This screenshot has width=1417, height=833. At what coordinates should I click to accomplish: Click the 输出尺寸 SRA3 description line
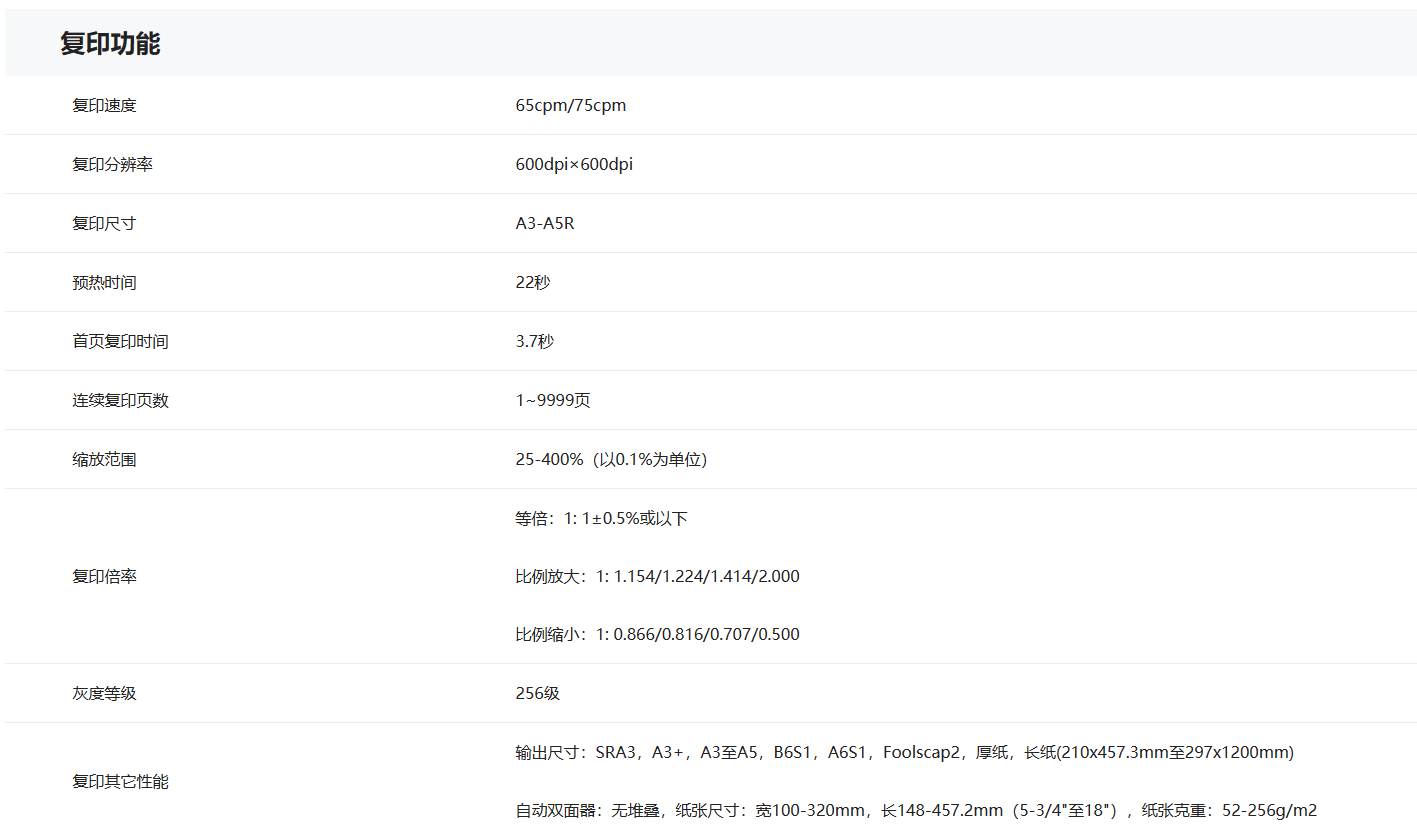click(x=904, y=752)
